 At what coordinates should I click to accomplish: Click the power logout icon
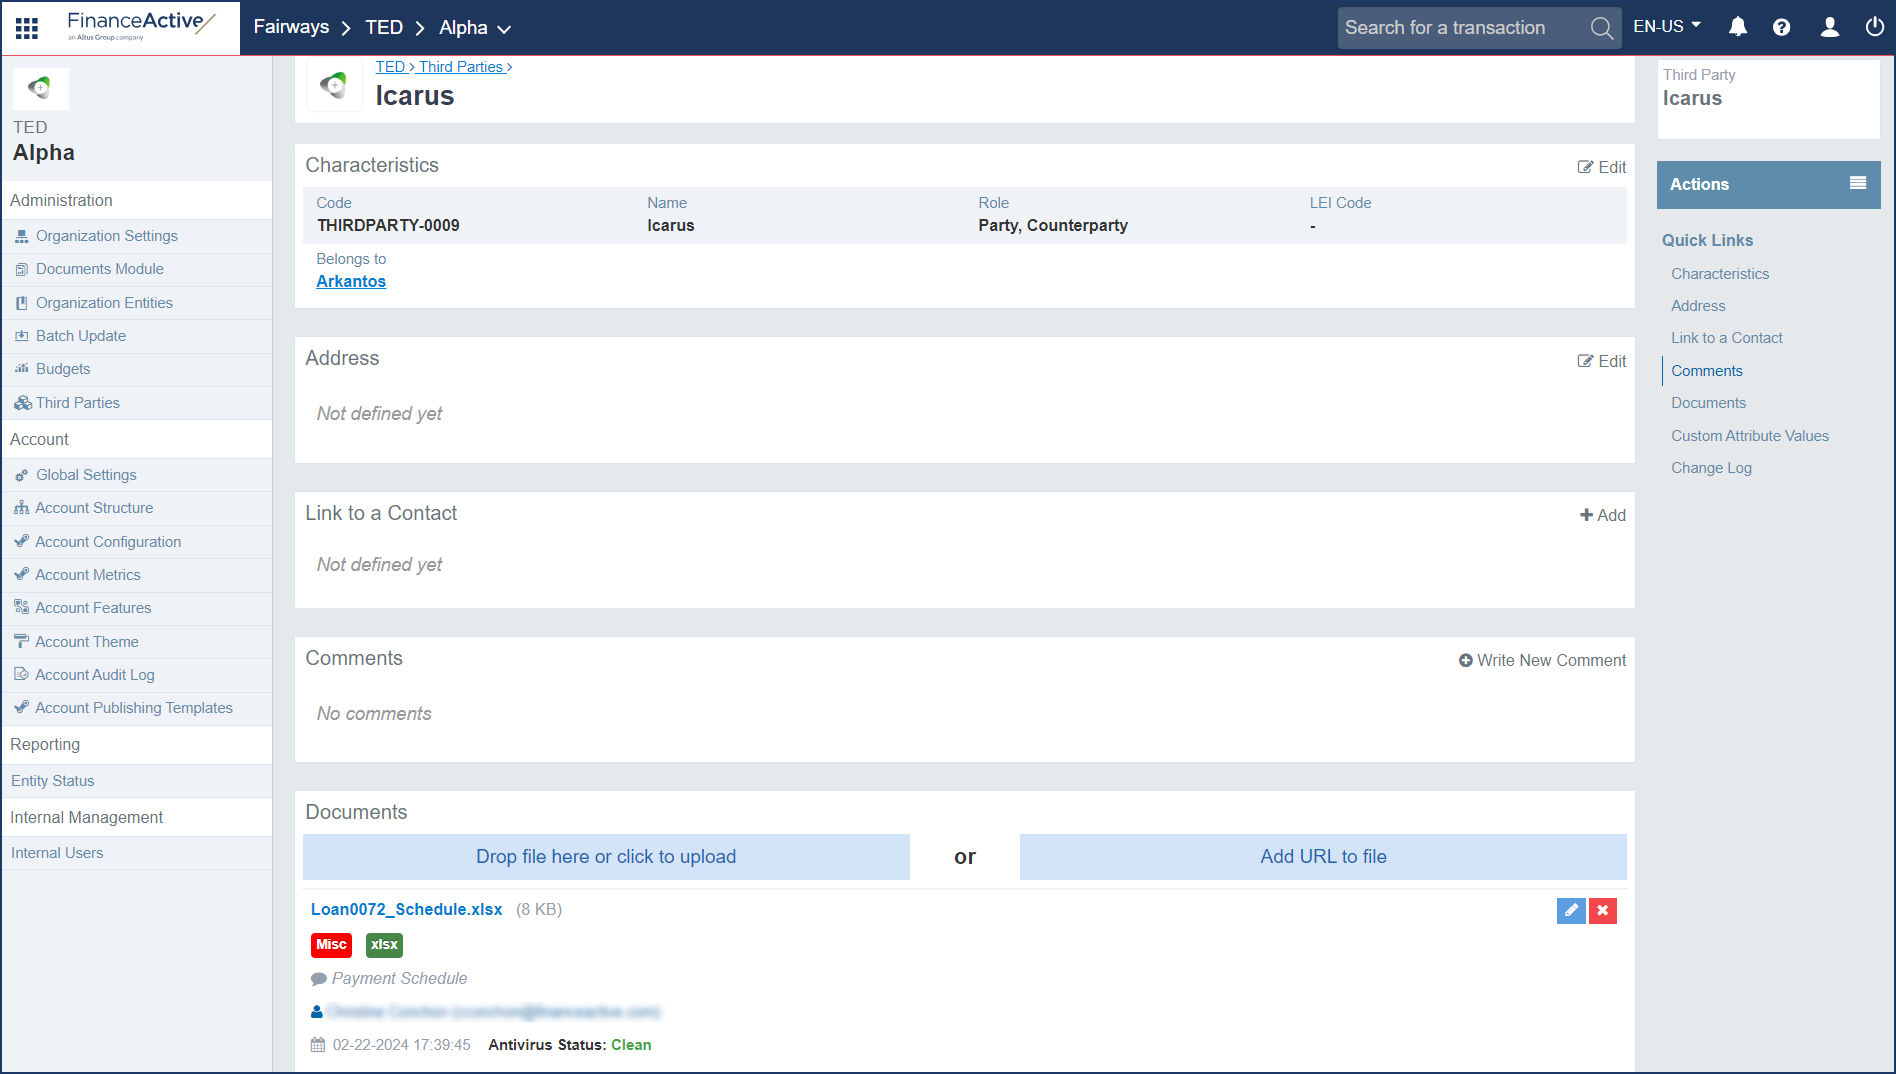click(1874, 27)
